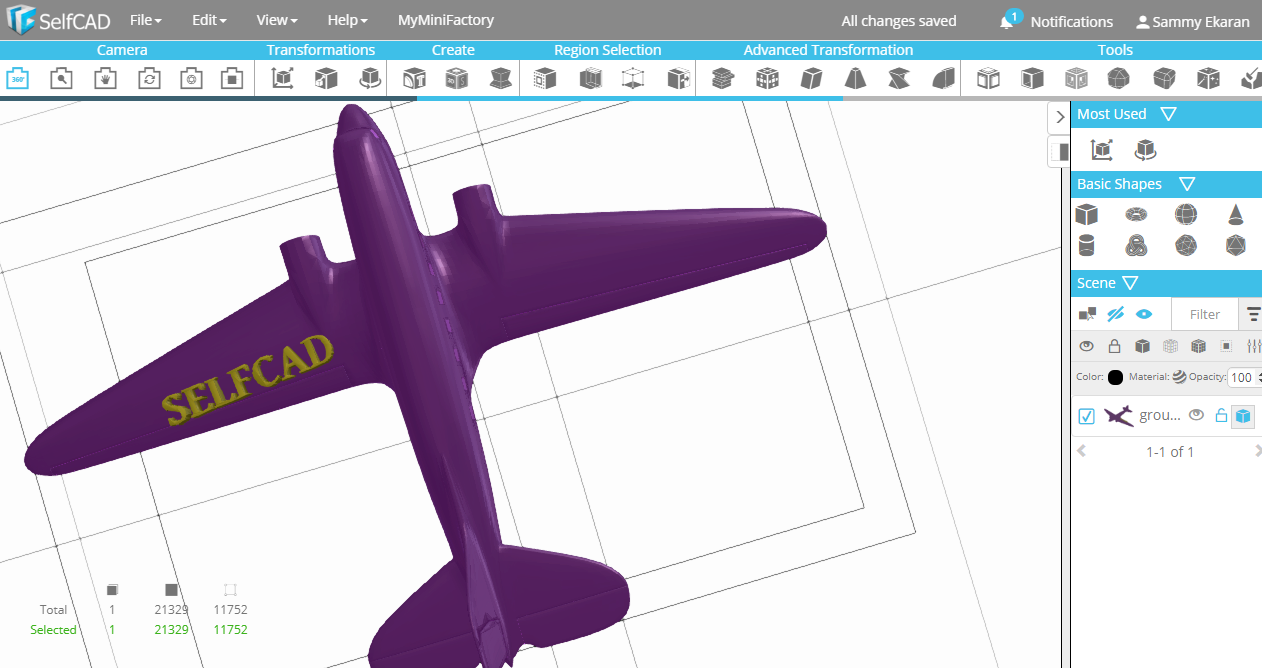This screenshot has width=1262, height=668.
Task: Collapse the Most Used panel triangle
Action: point(1168,114)
